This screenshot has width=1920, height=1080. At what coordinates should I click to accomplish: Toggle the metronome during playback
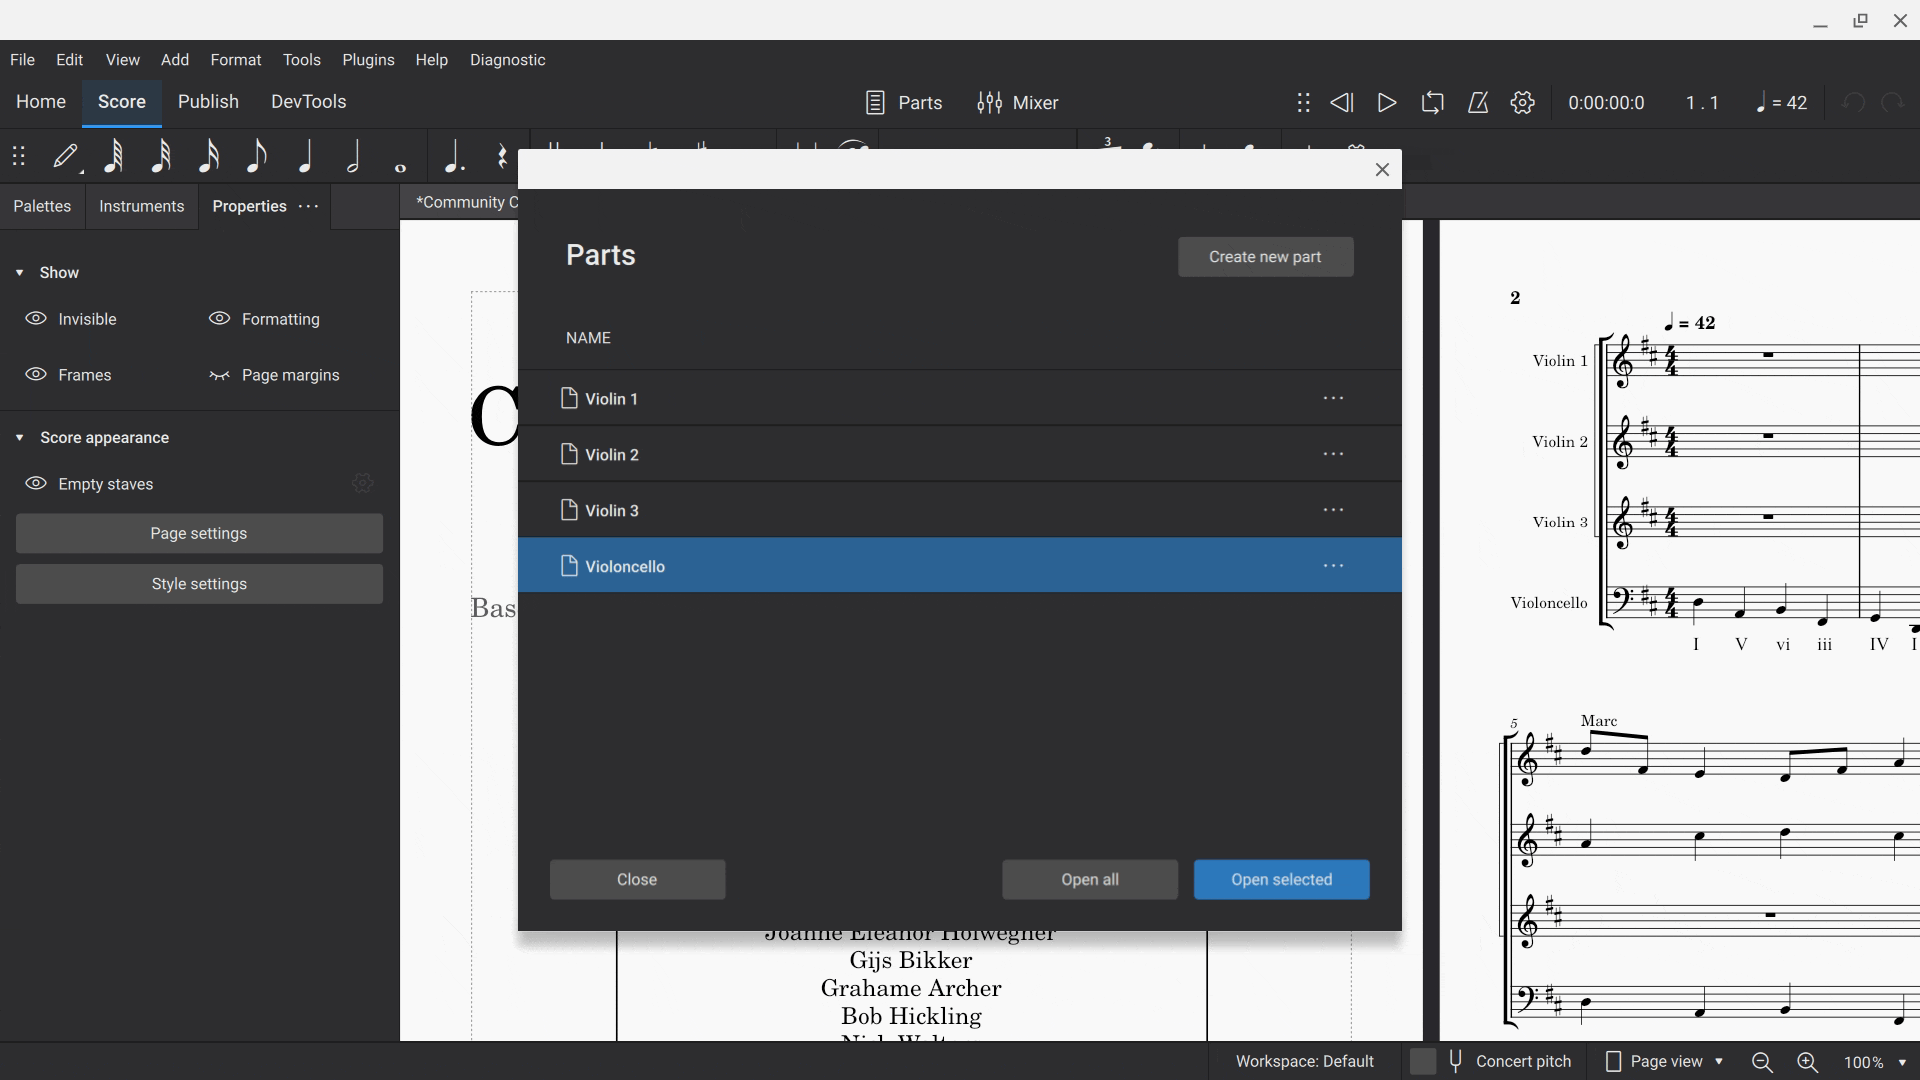tap(1478, 102)
